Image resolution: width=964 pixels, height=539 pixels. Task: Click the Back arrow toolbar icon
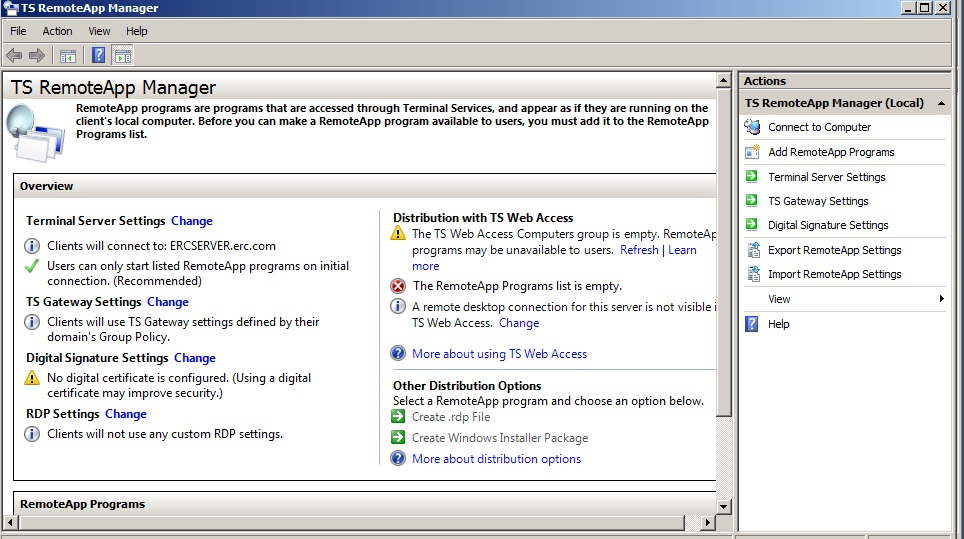[x=14, y=56]
